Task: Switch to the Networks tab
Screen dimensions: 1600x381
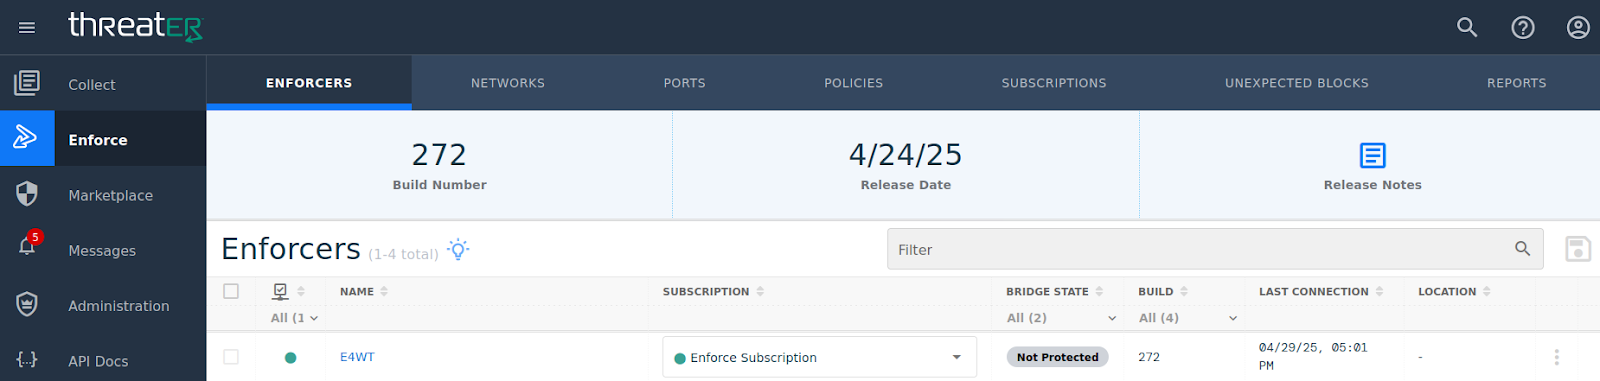Action: (508, 83)
